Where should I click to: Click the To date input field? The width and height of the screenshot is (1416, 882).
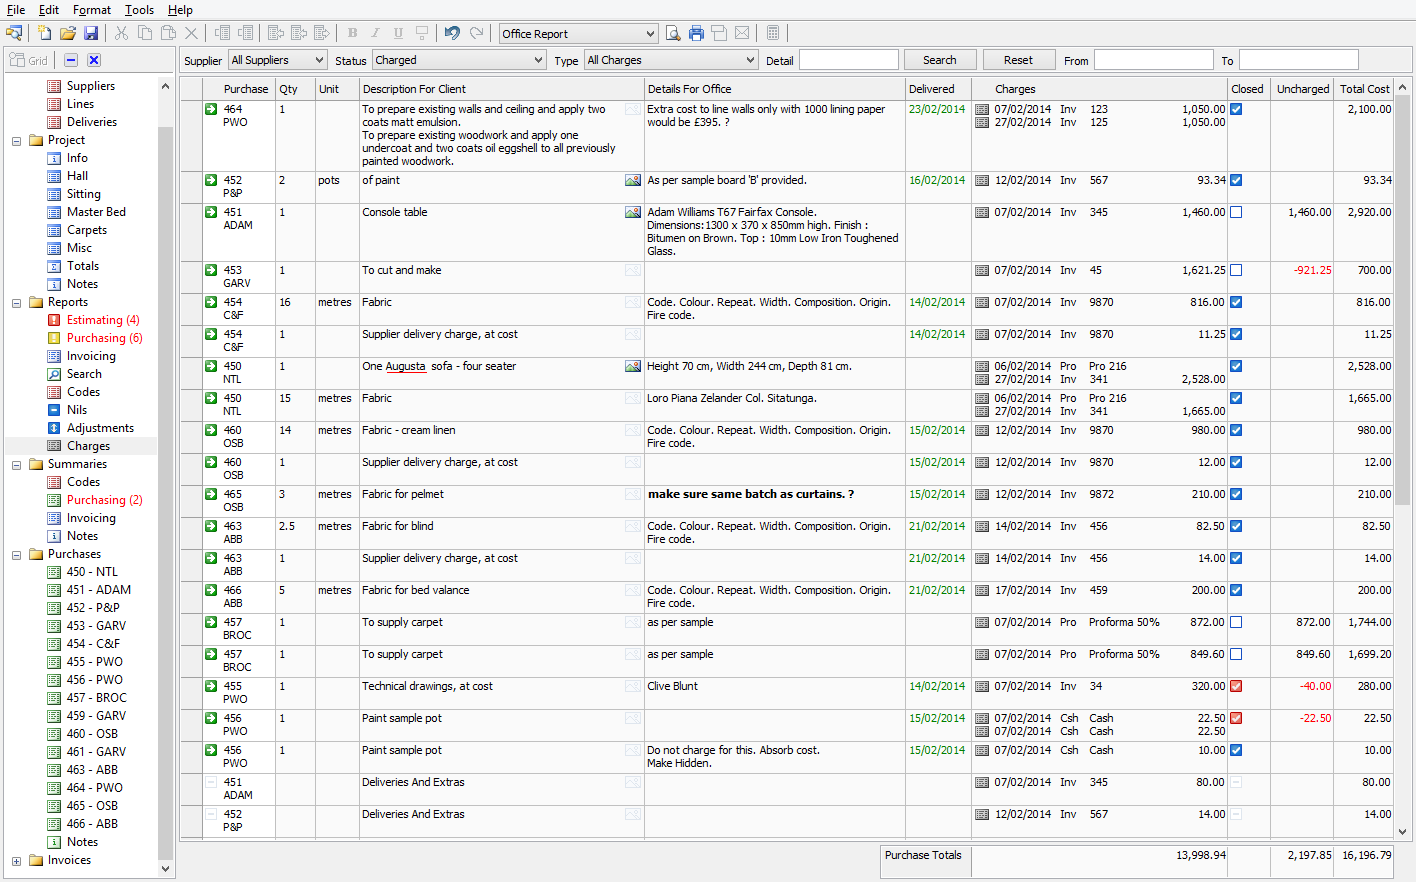point(1298,60)
